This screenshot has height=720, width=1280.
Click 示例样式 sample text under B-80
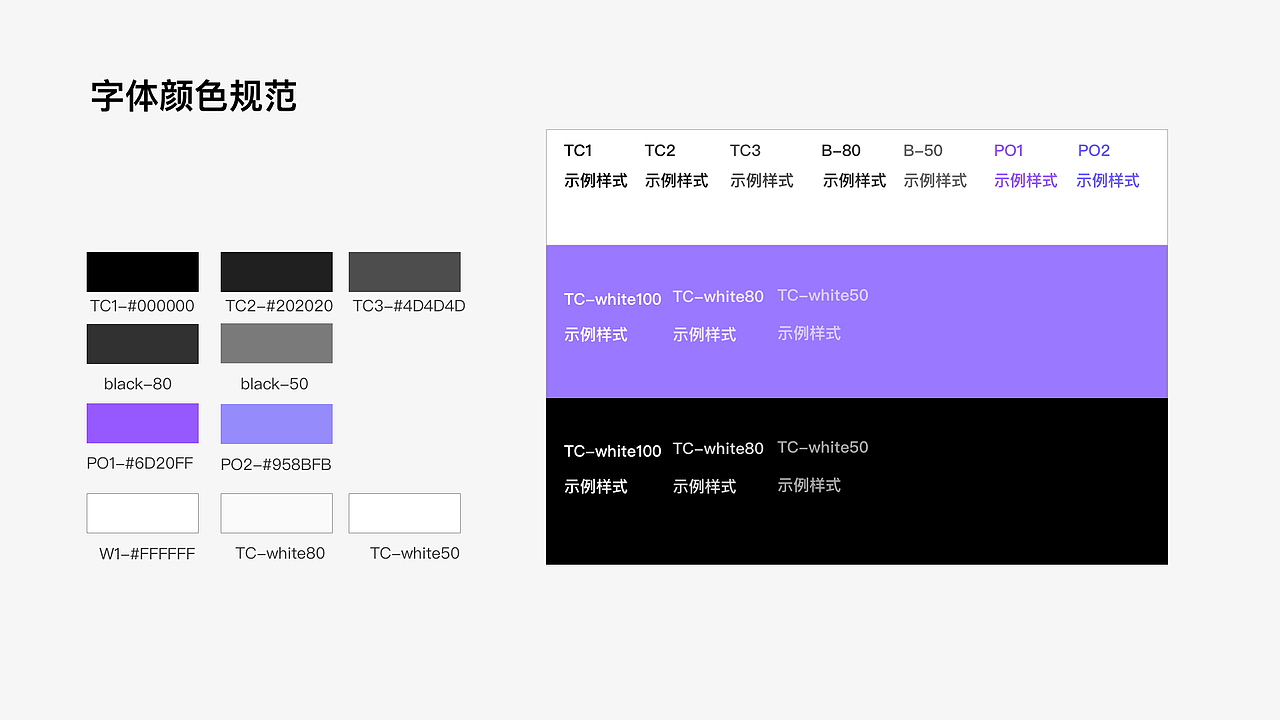(855, 181)
